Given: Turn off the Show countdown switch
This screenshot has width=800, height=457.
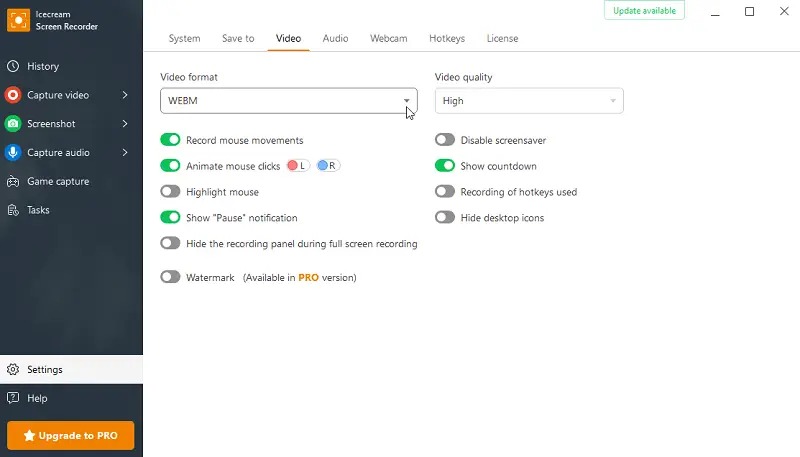Looking at the screenshot, I should pyautogui.click(x=445, y=166).
